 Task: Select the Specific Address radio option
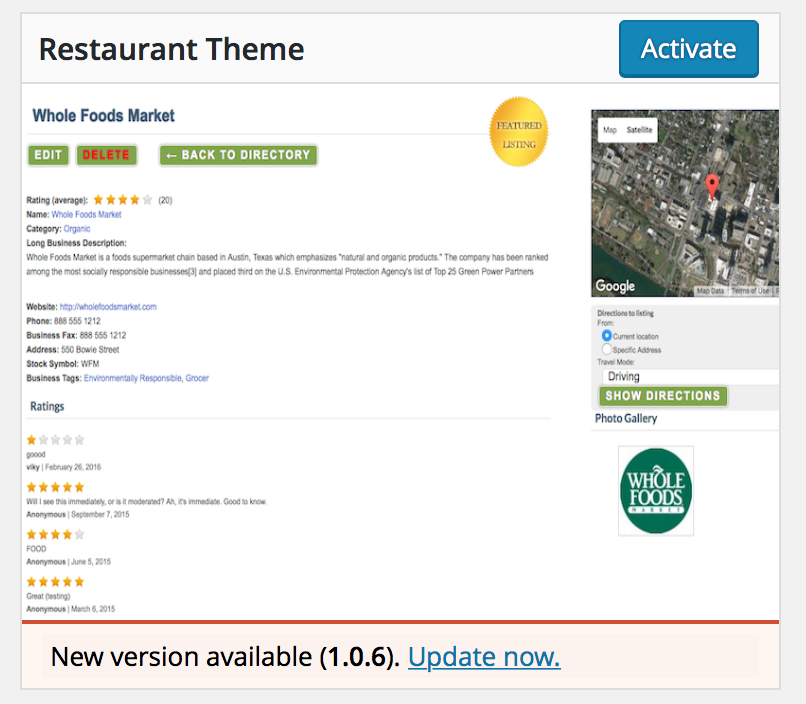tap(607, 349)
